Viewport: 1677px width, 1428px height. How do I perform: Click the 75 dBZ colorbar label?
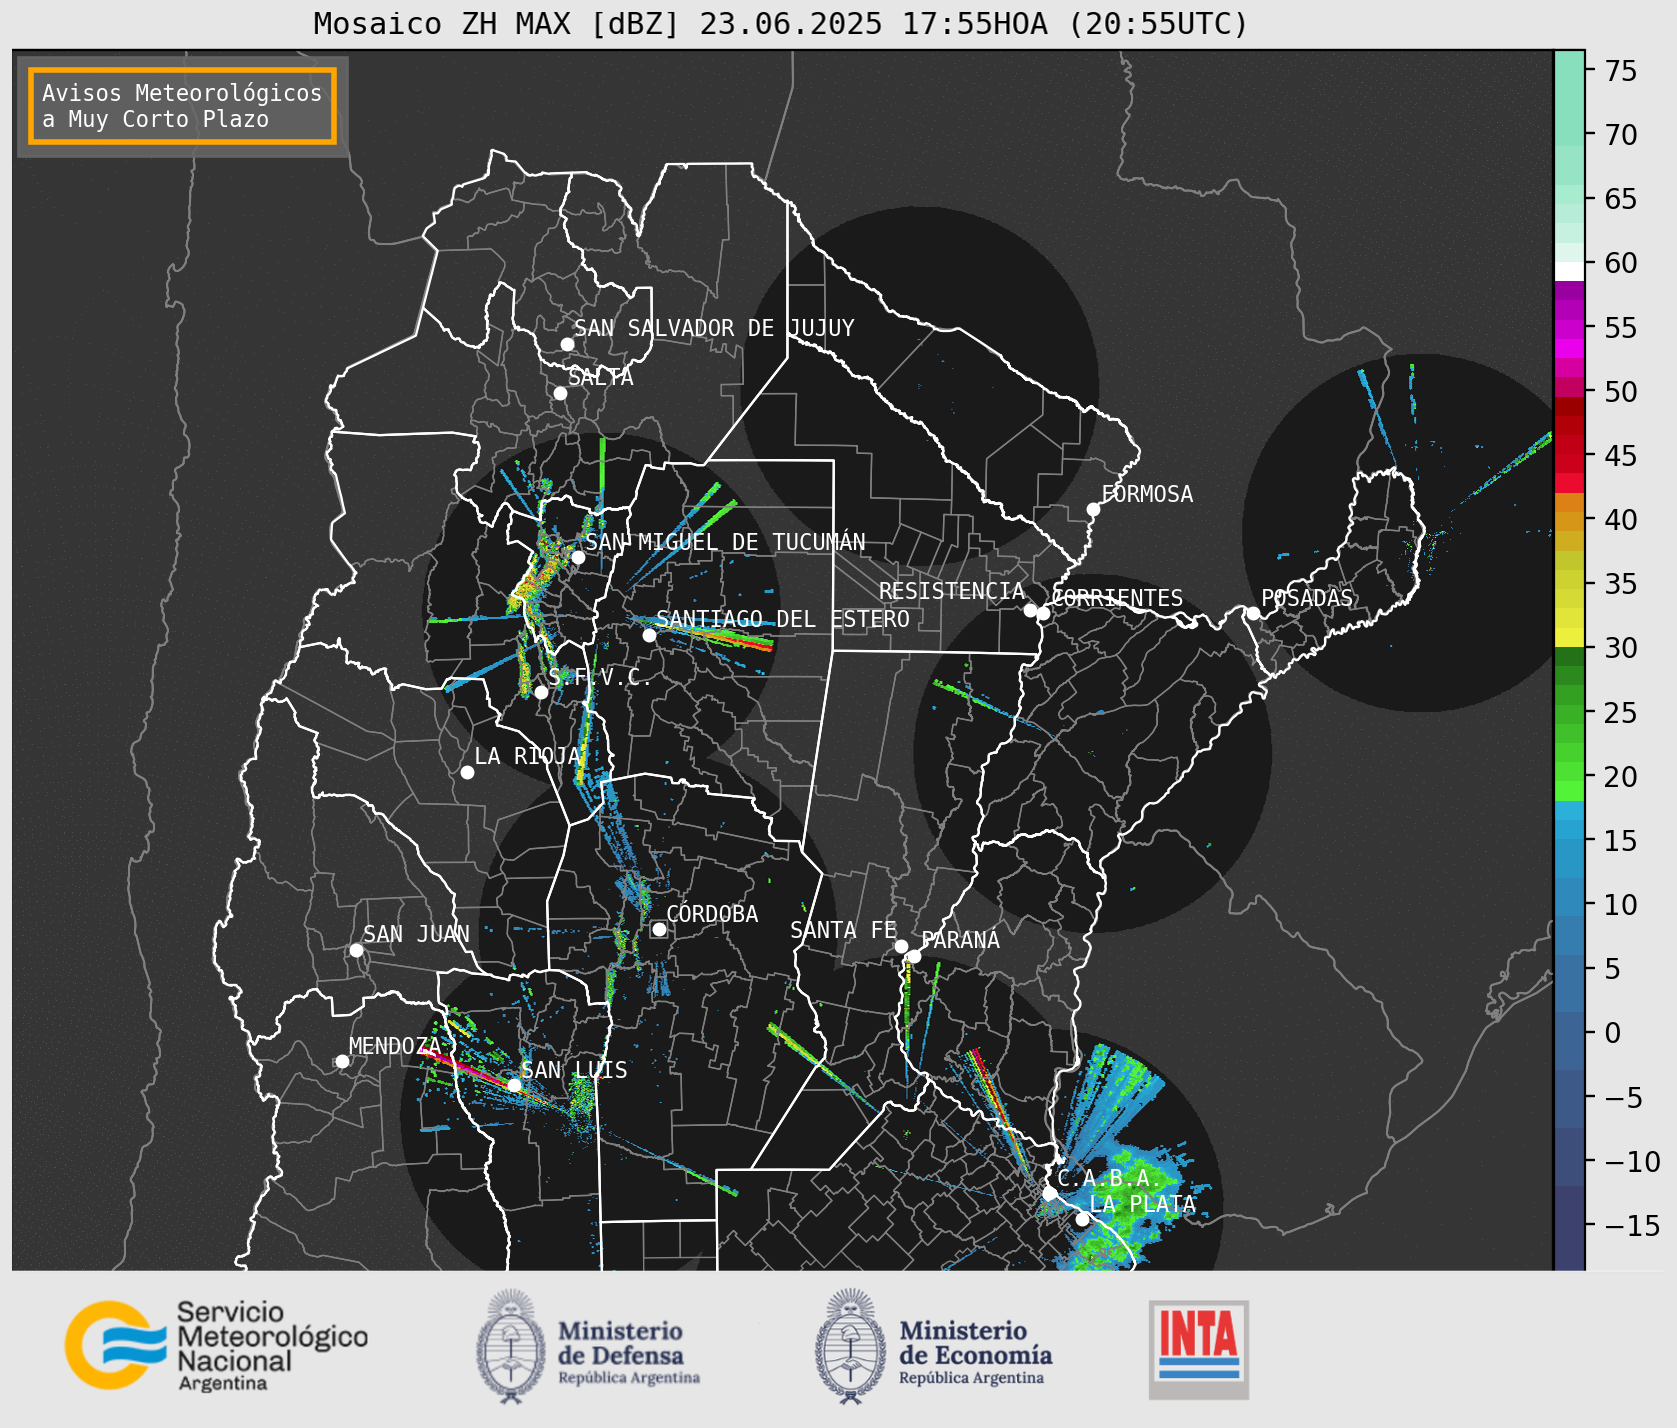[x=1621, y=71]
